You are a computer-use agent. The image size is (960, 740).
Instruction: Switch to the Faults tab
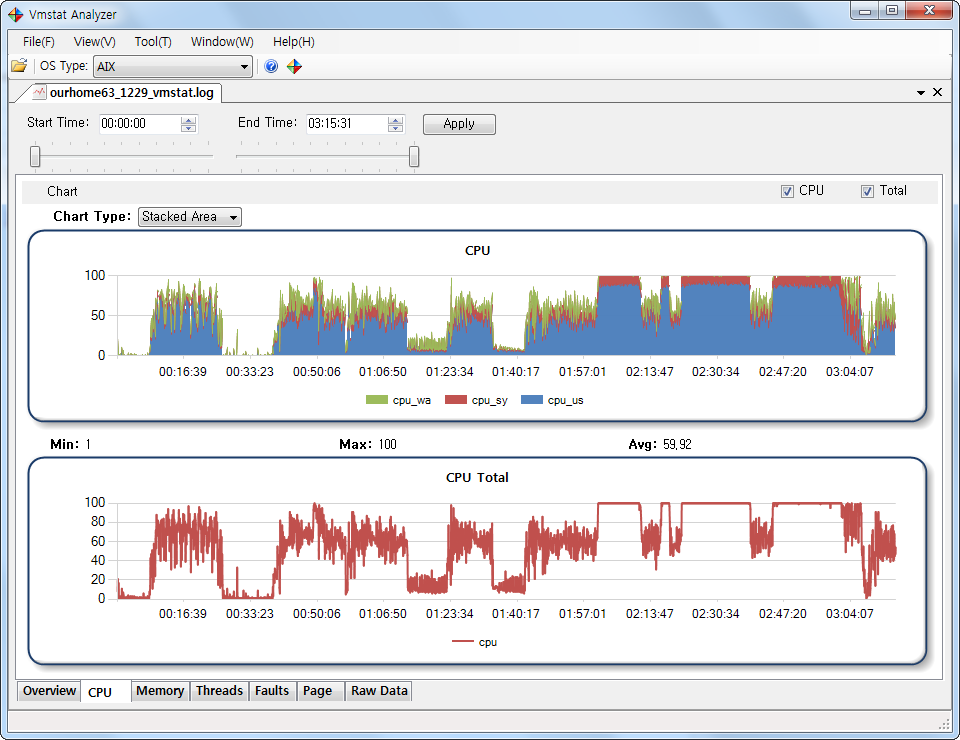click(272, 690)
